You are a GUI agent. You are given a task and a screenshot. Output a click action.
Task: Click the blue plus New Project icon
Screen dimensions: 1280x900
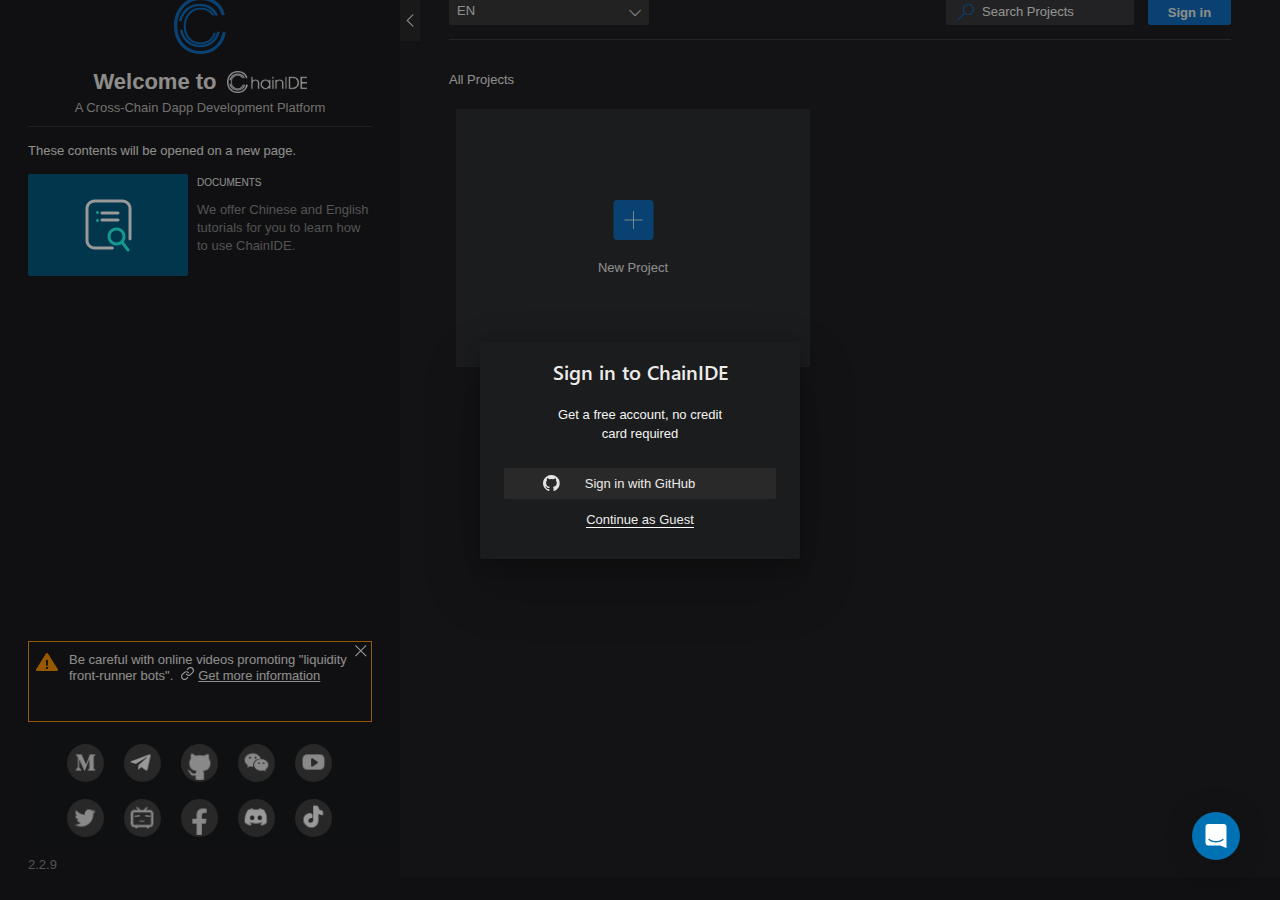point(633,220)
